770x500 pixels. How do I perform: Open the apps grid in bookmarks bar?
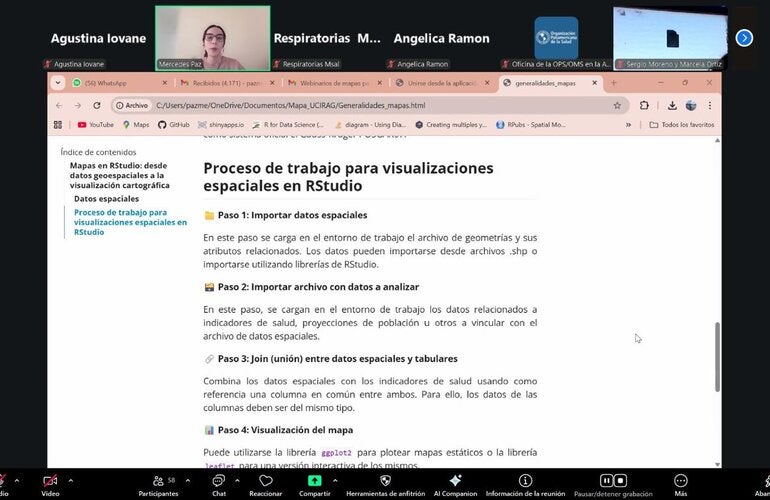tap(57, 125)
